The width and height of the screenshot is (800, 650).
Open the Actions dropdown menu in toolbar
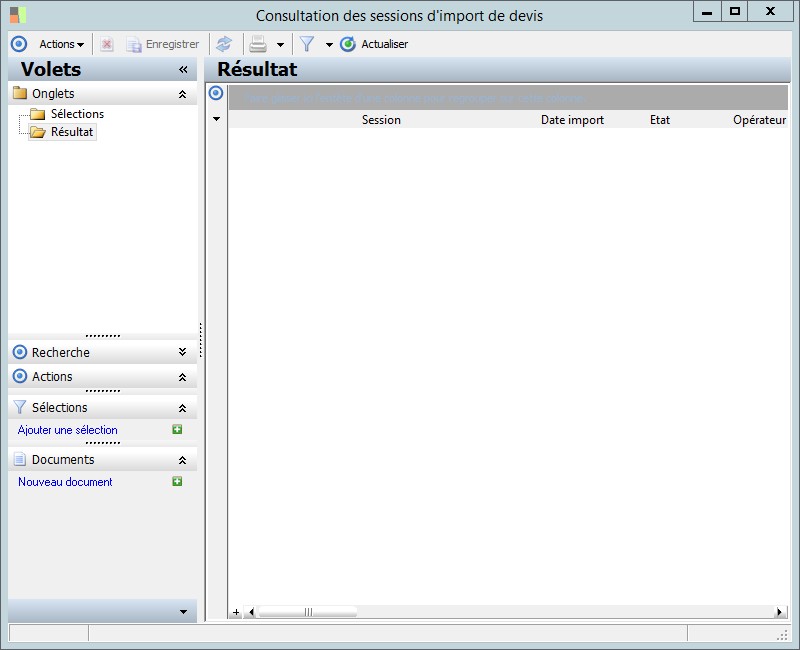pyautogui.click(x=61, y=44)
